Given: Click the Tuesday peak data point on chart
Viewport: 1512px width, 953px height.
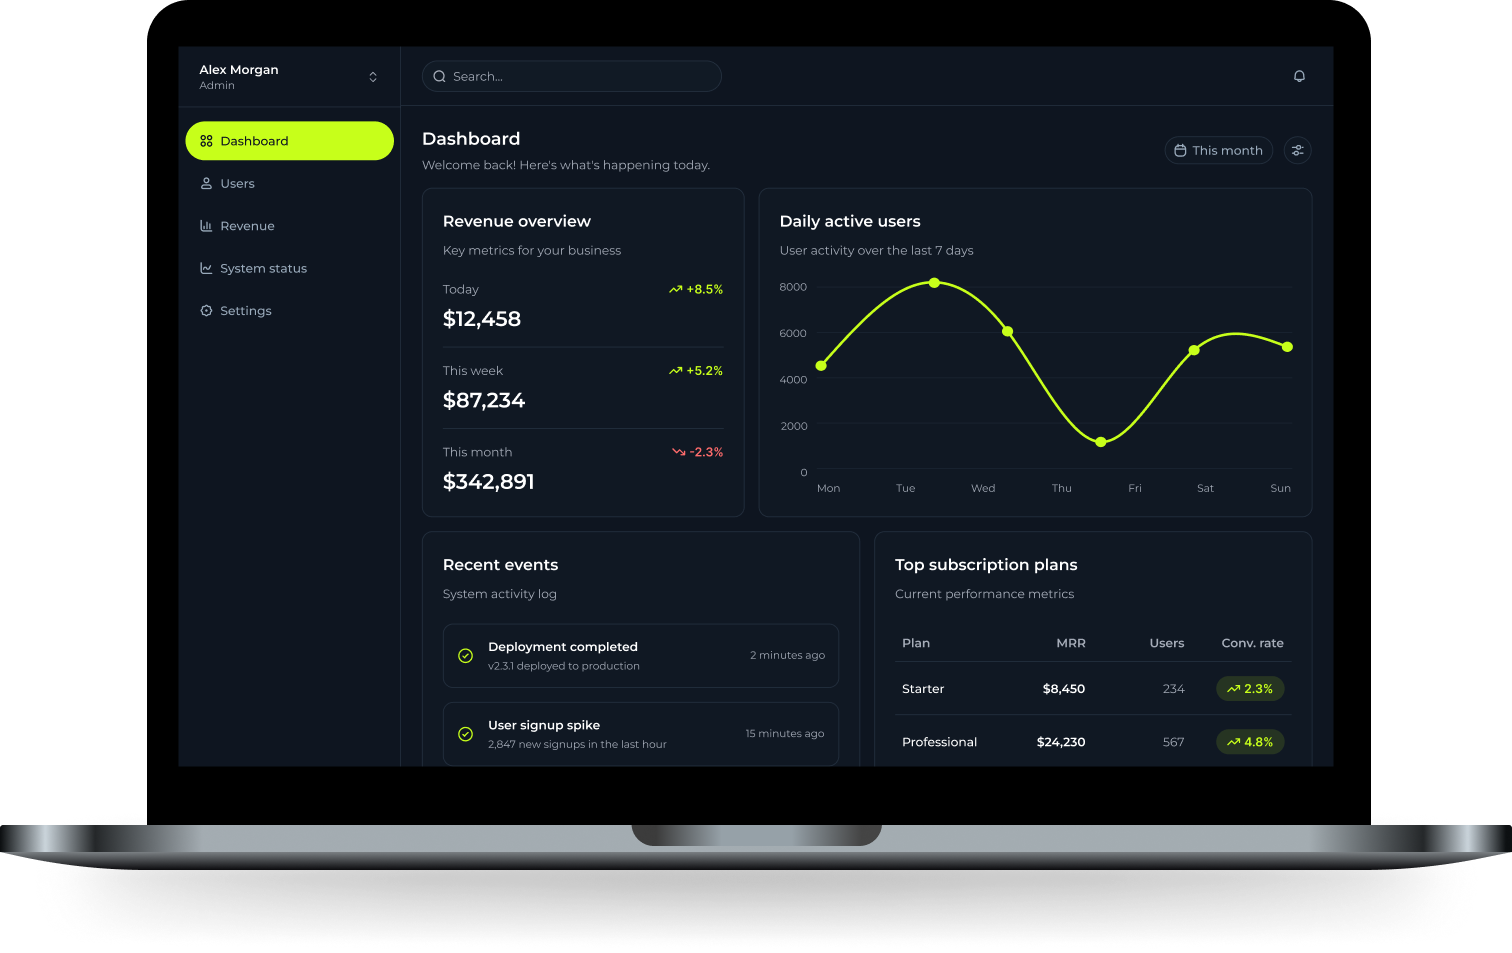Looking at the screenshot, I should coord(934,283).
